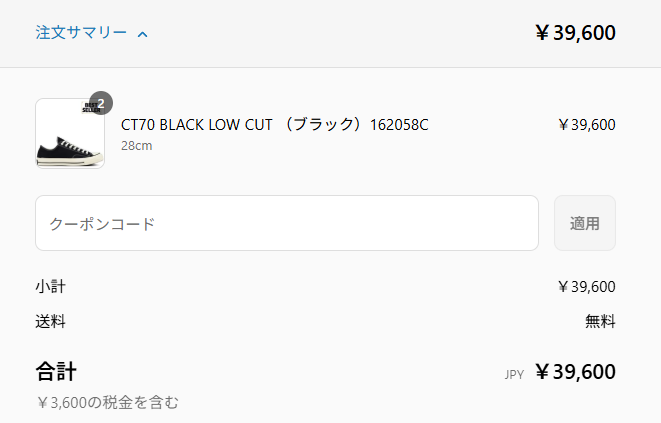Click the chevron arrow beside 注文サマリー
Screen dimensions: 661x423
pos(142,34)
